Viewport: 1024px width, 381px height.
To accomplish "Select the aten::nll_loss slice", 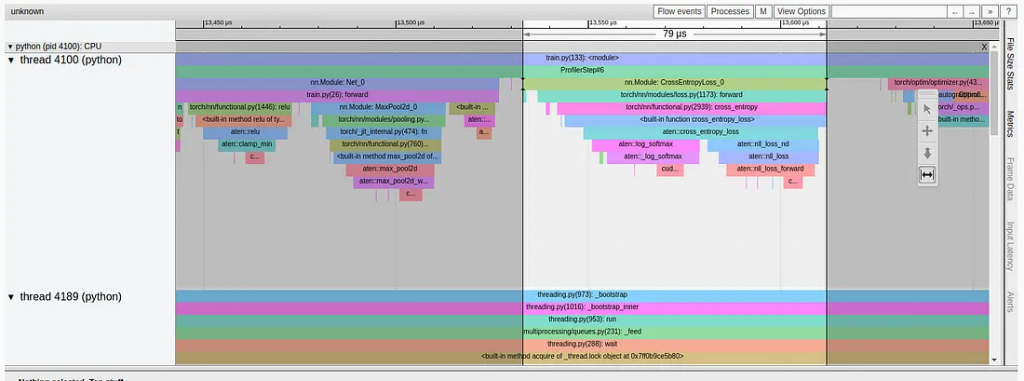I will pyautogui.click(x=768, y=157).
